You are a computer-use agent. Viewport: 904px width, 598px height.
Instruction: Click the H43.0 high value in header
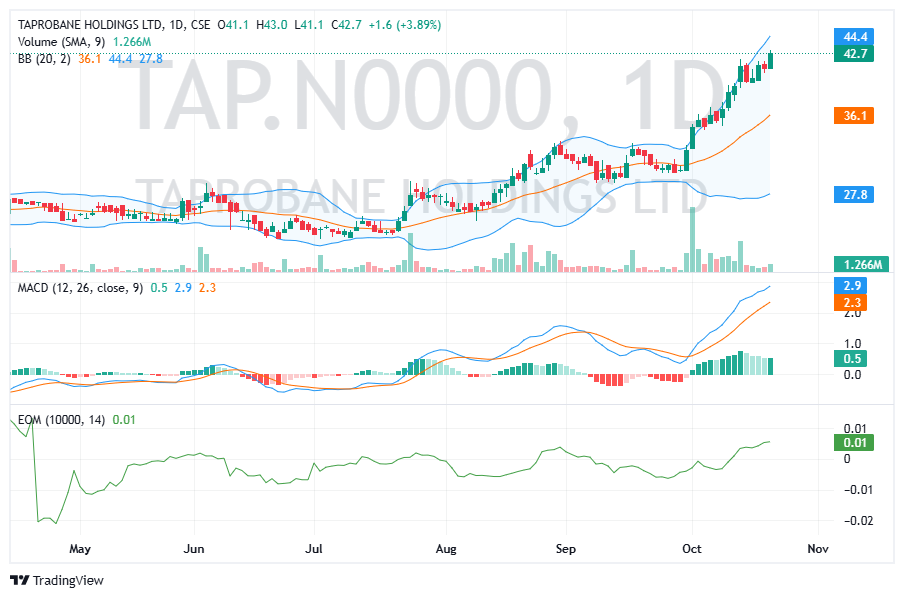(x=272, y=25)
